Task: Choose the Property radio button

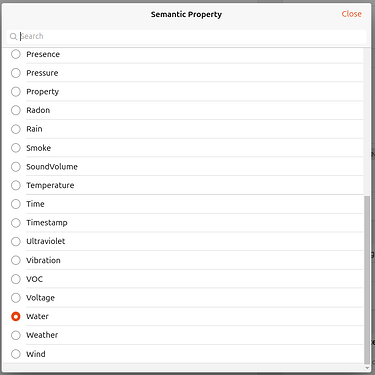Action: 16,91
